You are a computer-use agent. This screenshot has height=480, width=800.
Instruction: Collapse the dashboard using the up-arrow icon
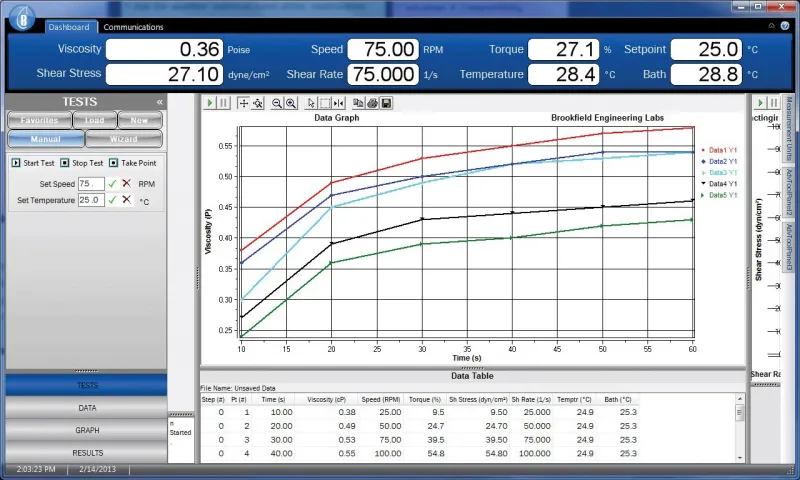coord(771,27)
